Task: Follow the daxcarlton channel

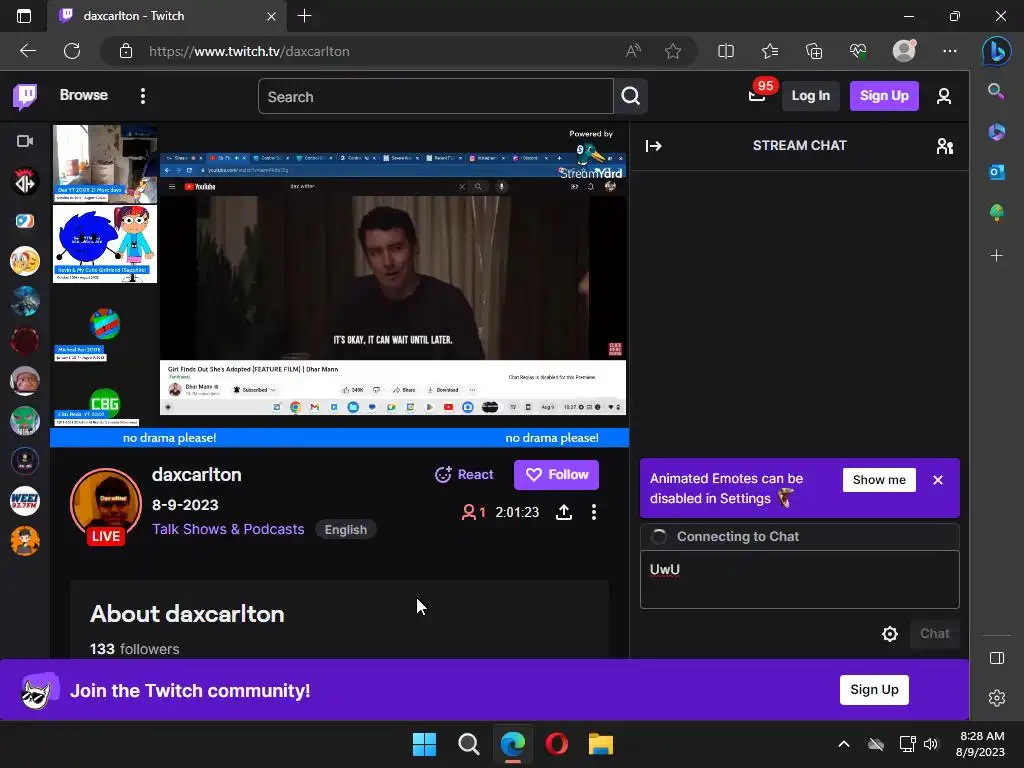Action: click(x=556, y=475)
